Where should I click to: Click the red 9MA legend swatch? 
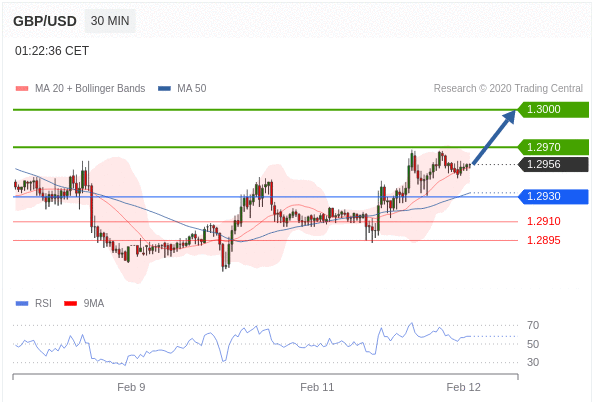coord(70,304)
